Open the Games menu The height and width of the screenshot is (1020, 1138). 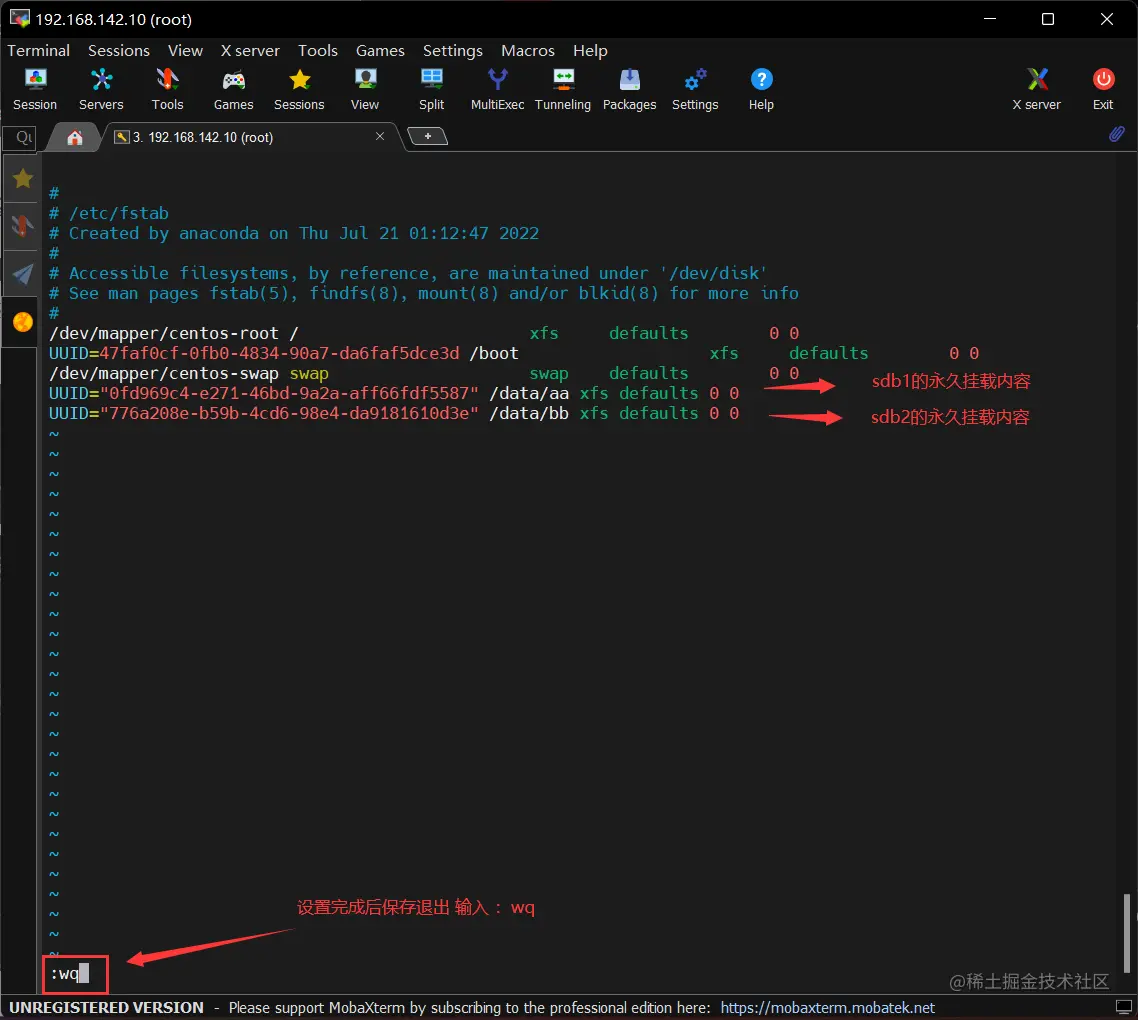(x=380, y=50)
